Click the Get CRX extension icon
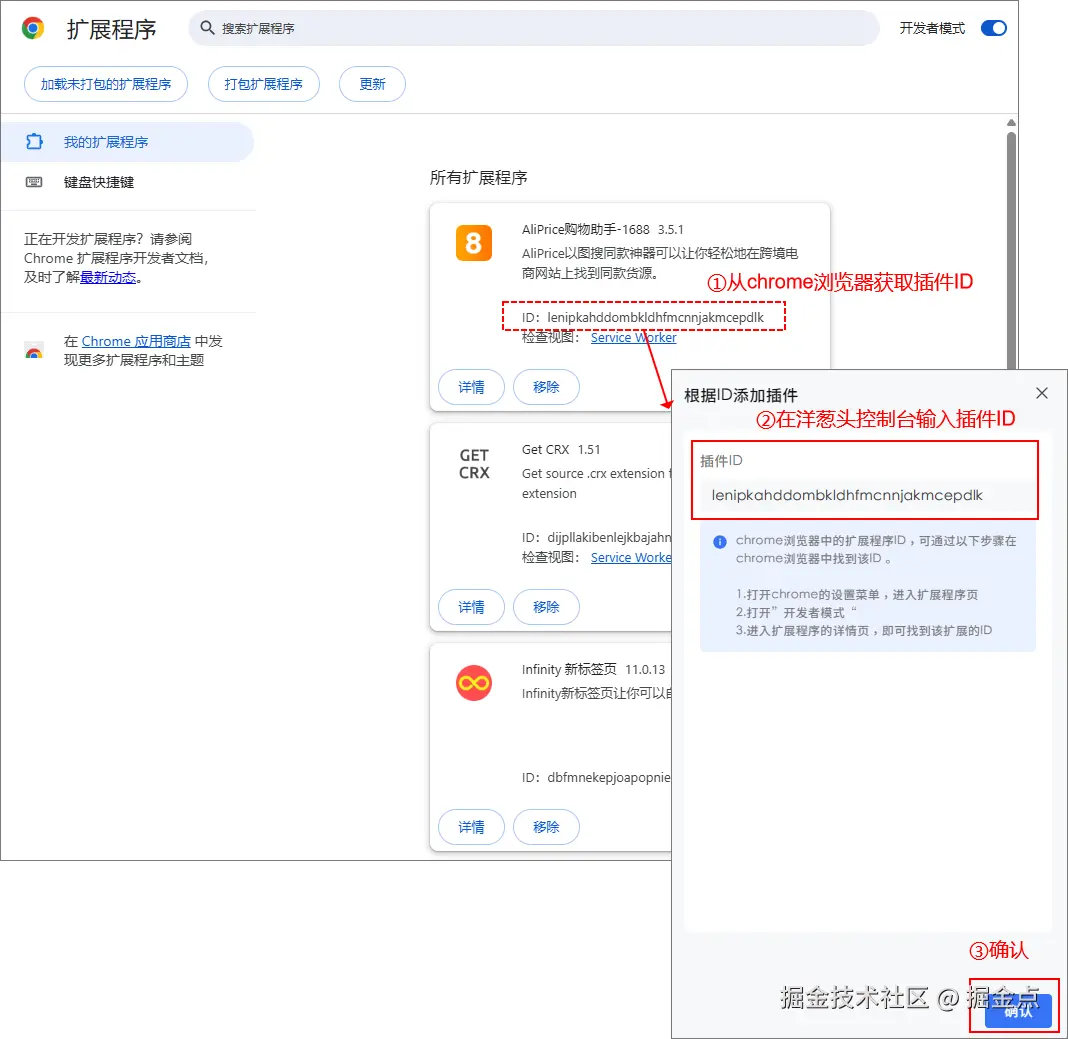 [471, 462]
